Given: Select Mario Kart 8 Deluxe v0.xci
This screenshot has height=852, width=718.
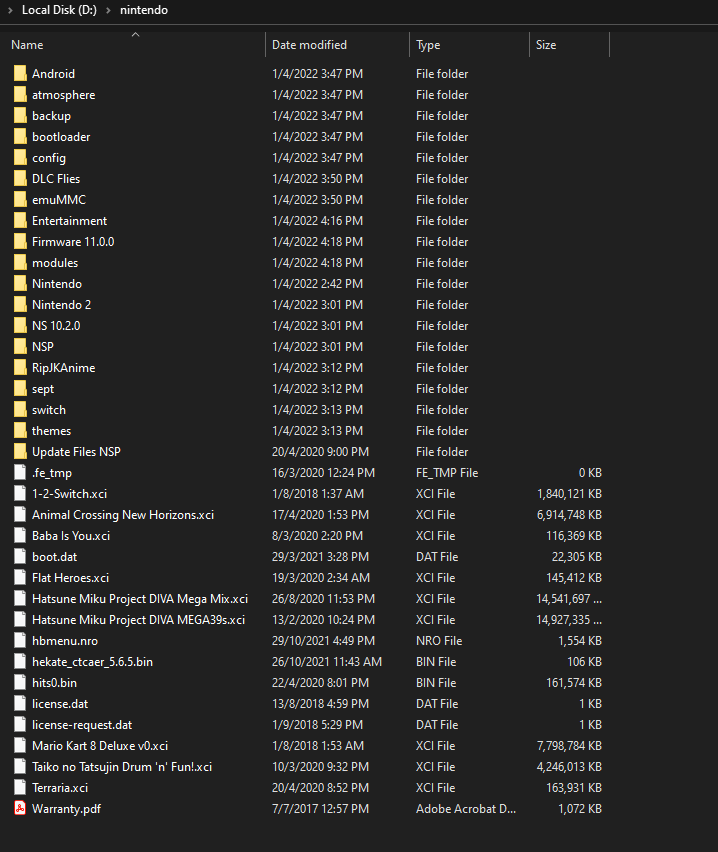Looking at the screenshot, I should (100, 746).
